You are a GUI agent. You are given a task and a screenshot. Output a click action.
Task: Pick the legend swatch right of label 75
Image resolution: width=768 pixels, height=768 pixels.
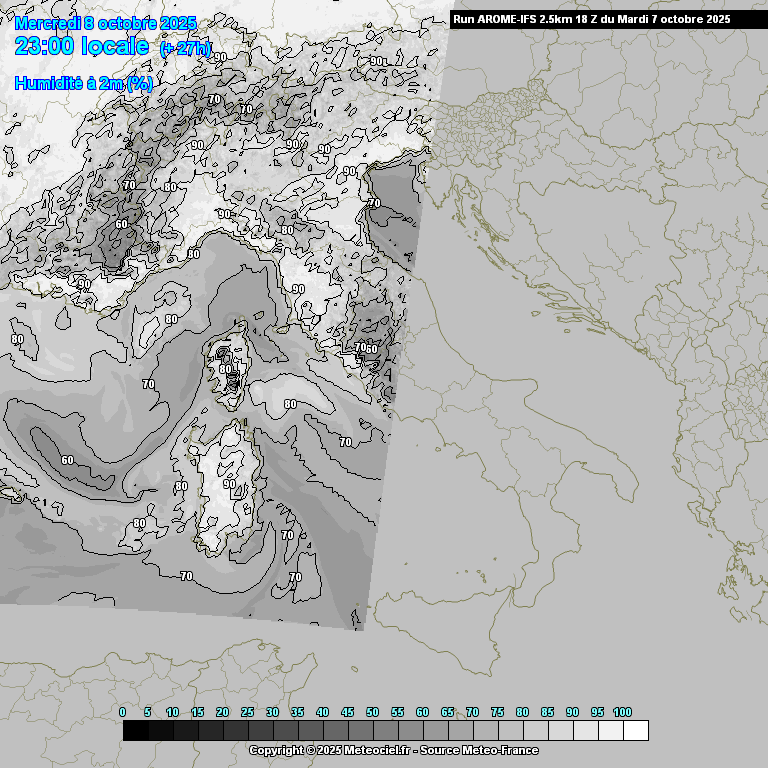point(510,731)
